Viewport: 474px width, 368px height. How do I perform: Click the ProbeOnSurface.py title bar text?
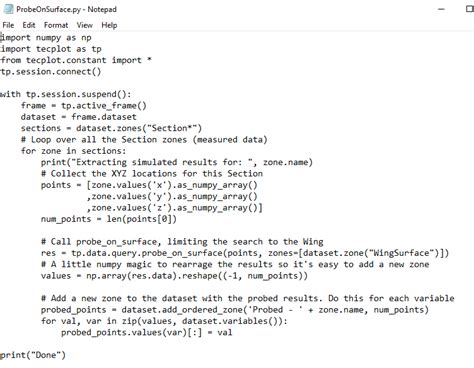coord(66,9)
